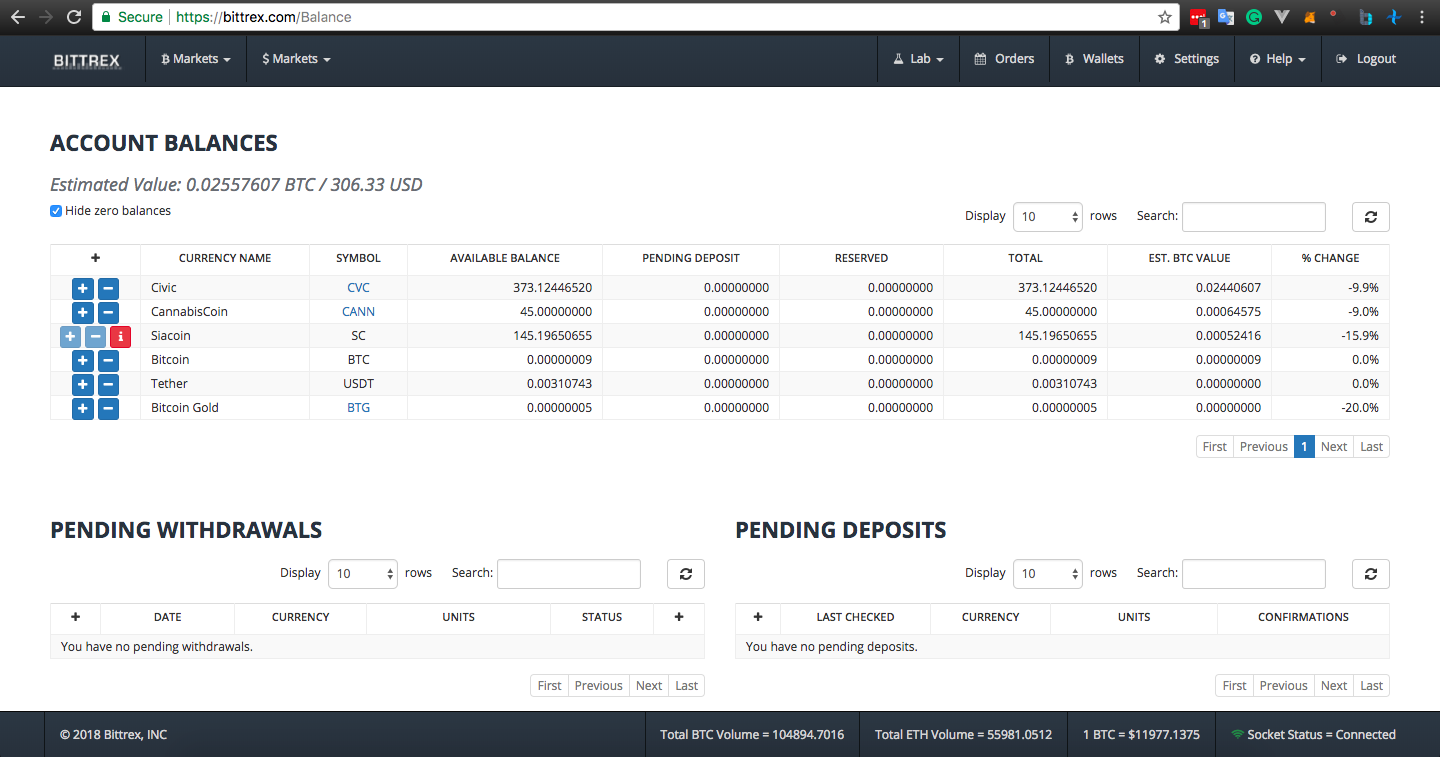Sort pending deposits by Confirmations column
Viewport: 1440px width, 757px height.
click(x=1303, y=617)
